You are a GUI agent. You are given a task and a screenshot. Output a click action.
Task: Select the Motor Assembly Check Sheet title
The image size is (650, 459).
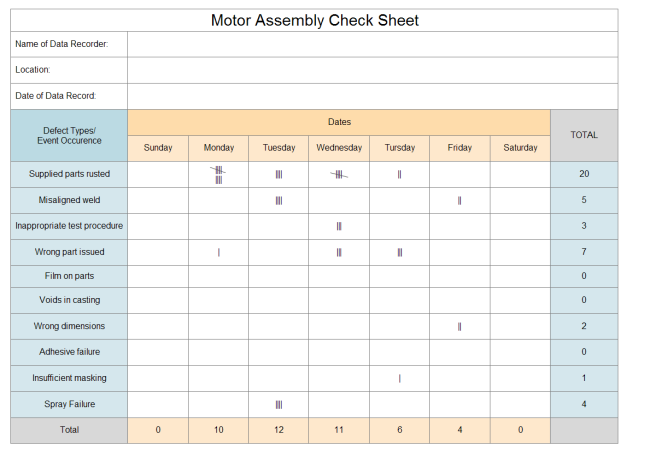(x=315, y=20)
